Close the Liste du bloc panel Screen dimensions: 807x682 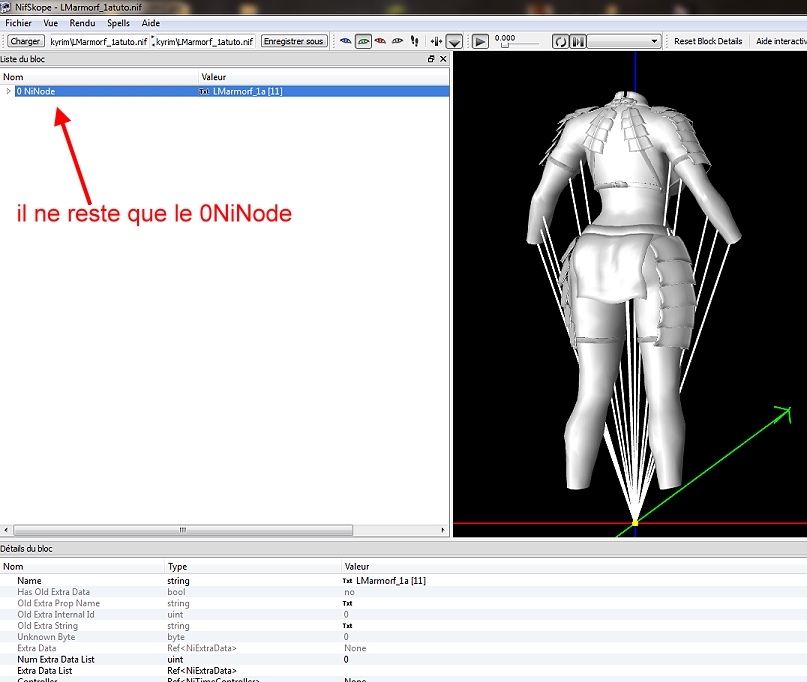click(443, 59)
